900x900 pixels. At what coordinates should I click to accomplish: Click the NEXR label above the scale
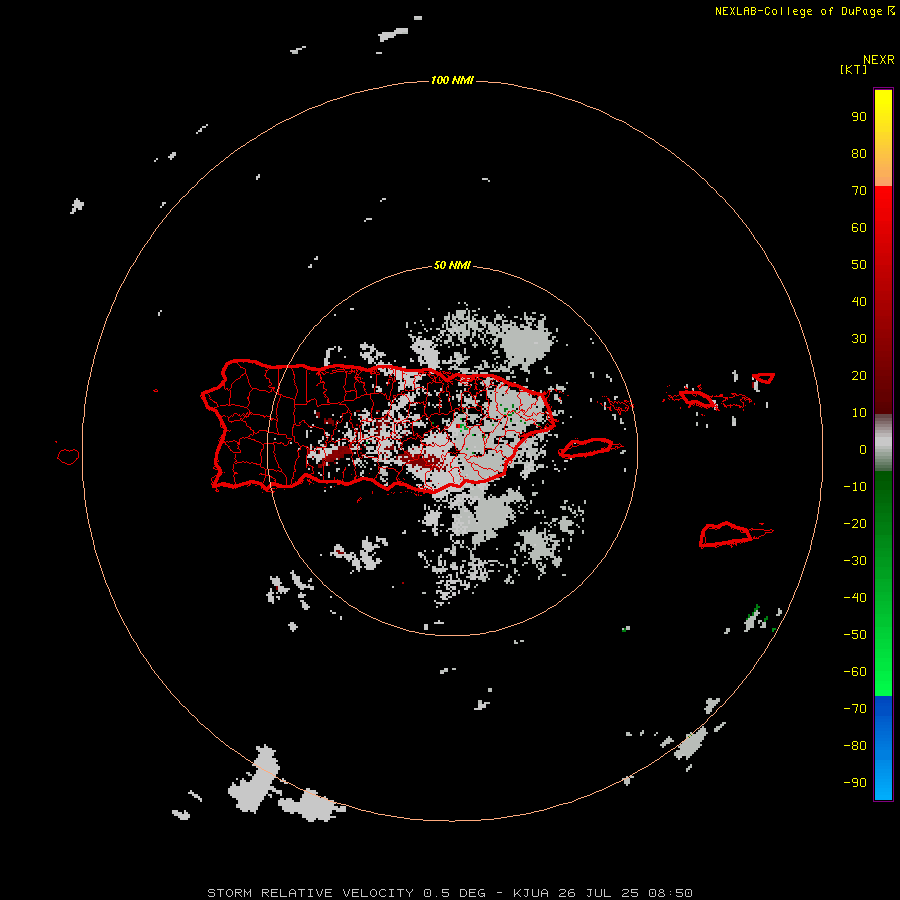pyautogui.click(x=878, y=60)
